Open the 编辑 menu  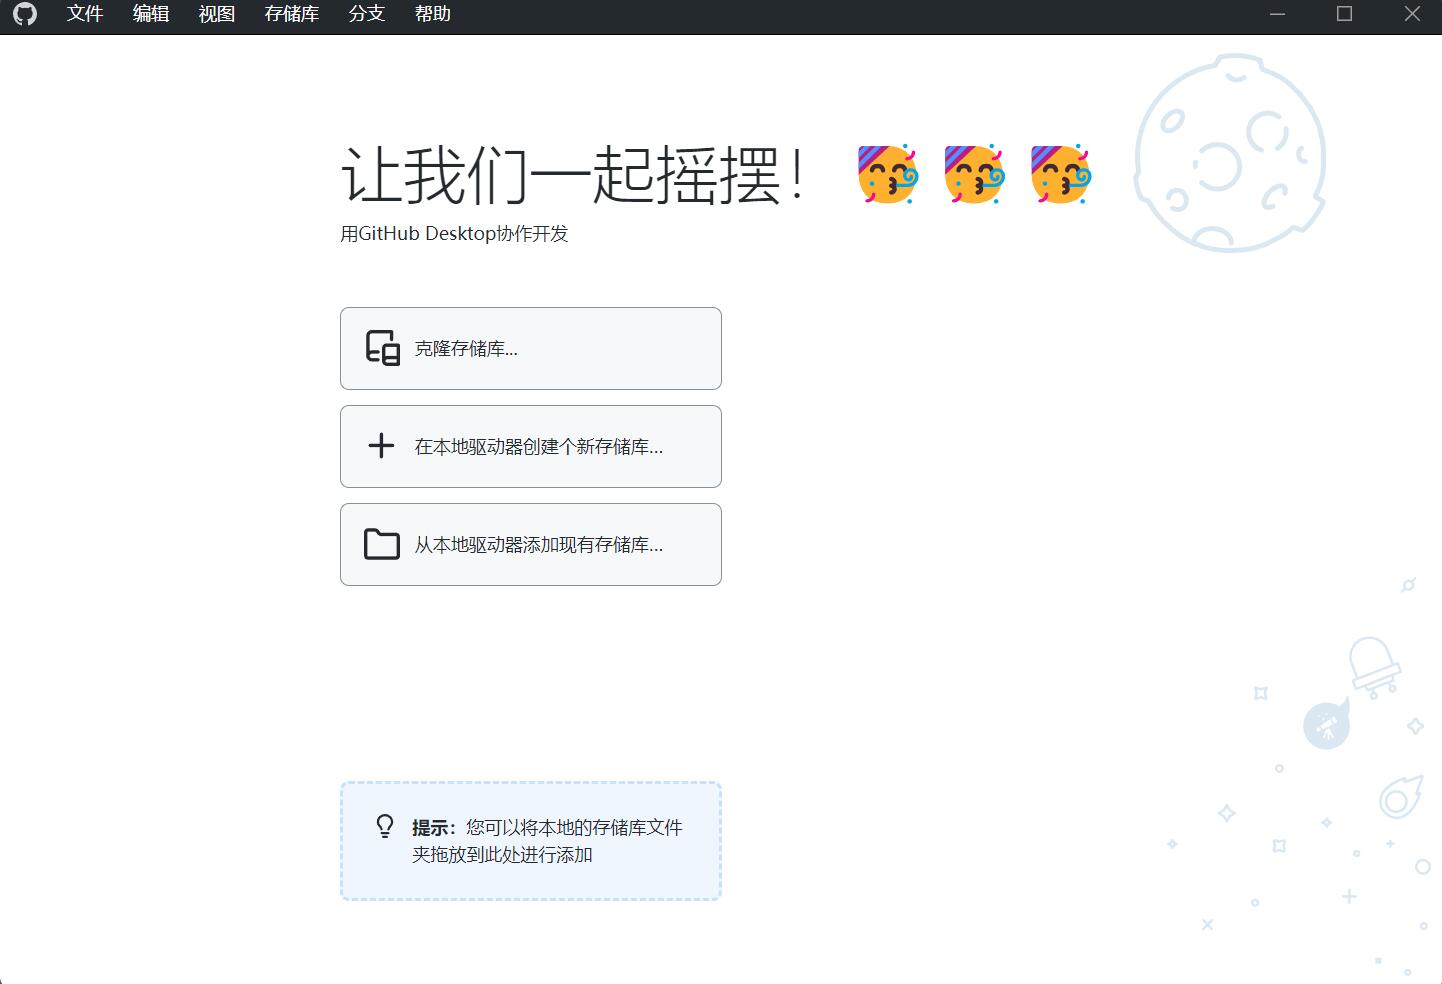pyautogui.click(x=151, y=14)
